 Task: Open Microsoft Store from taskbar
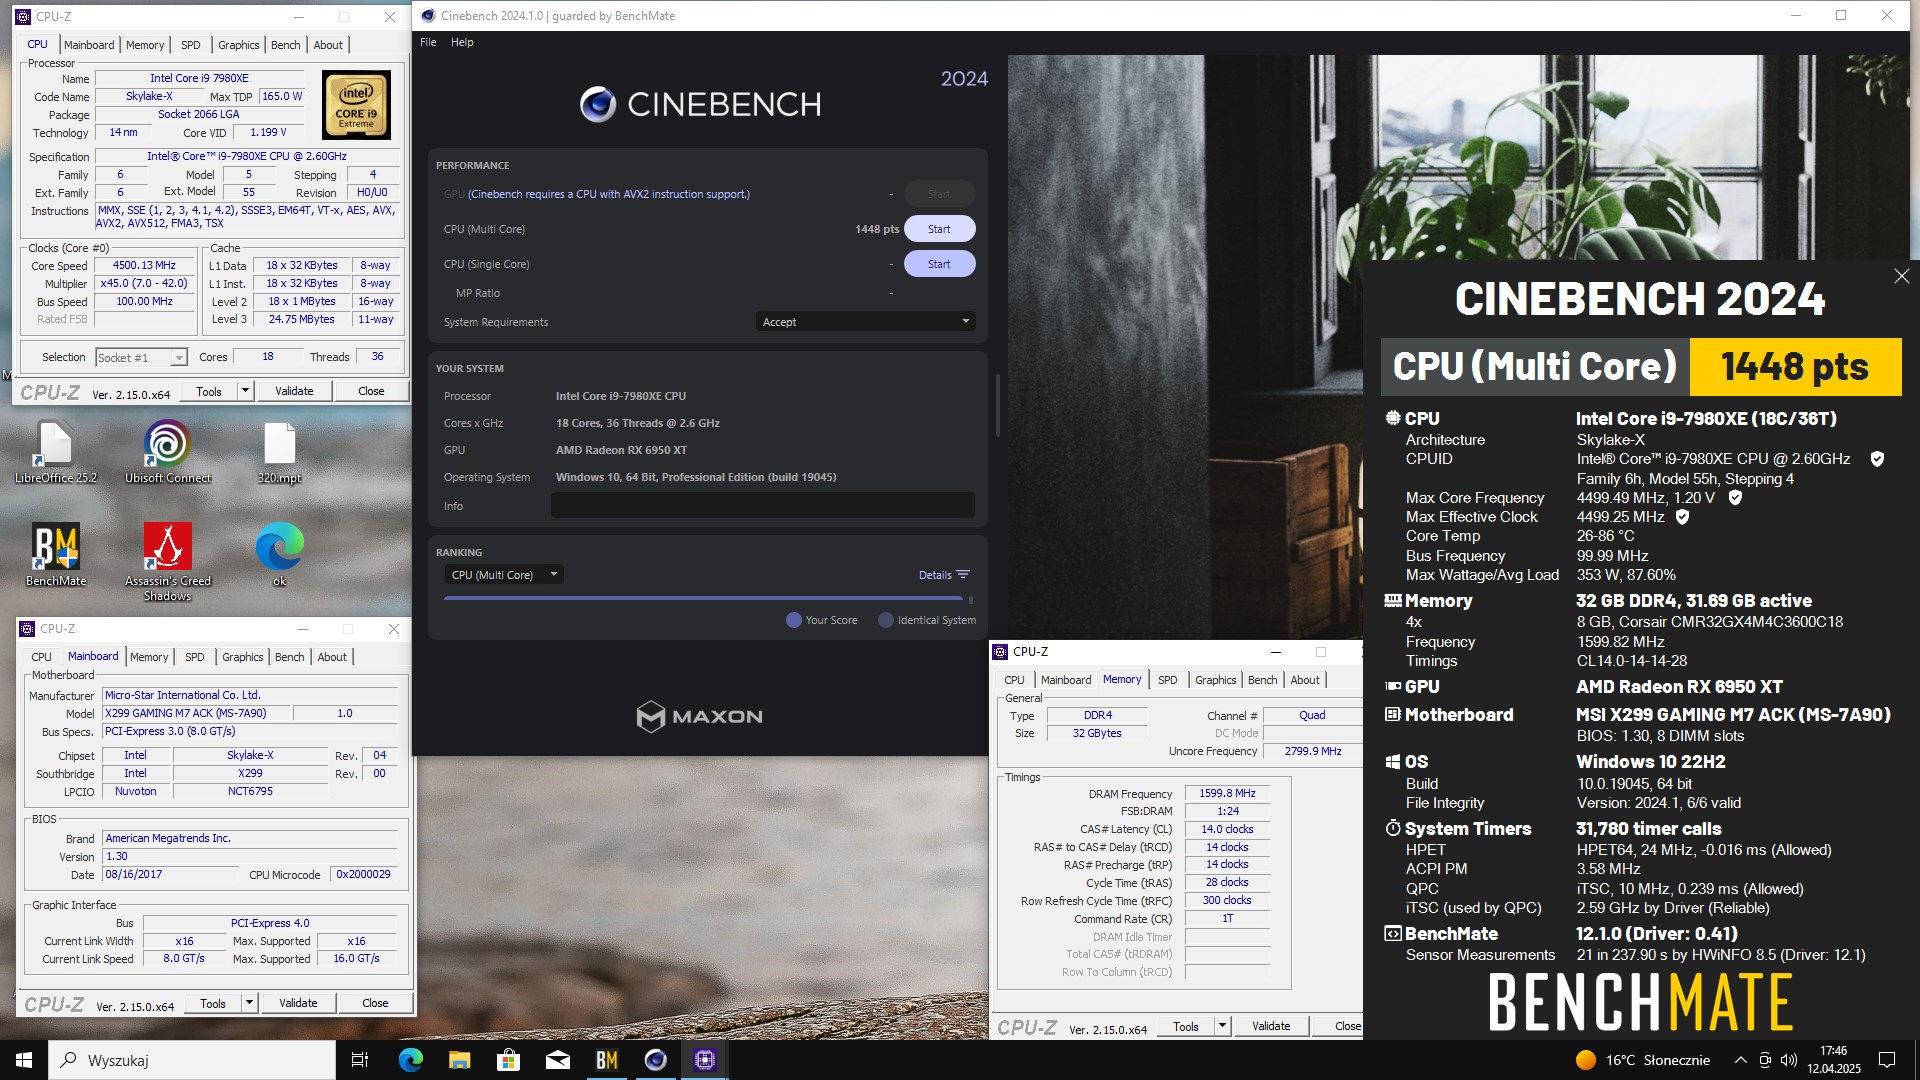pyautogui.click(x=509, y=1060)
